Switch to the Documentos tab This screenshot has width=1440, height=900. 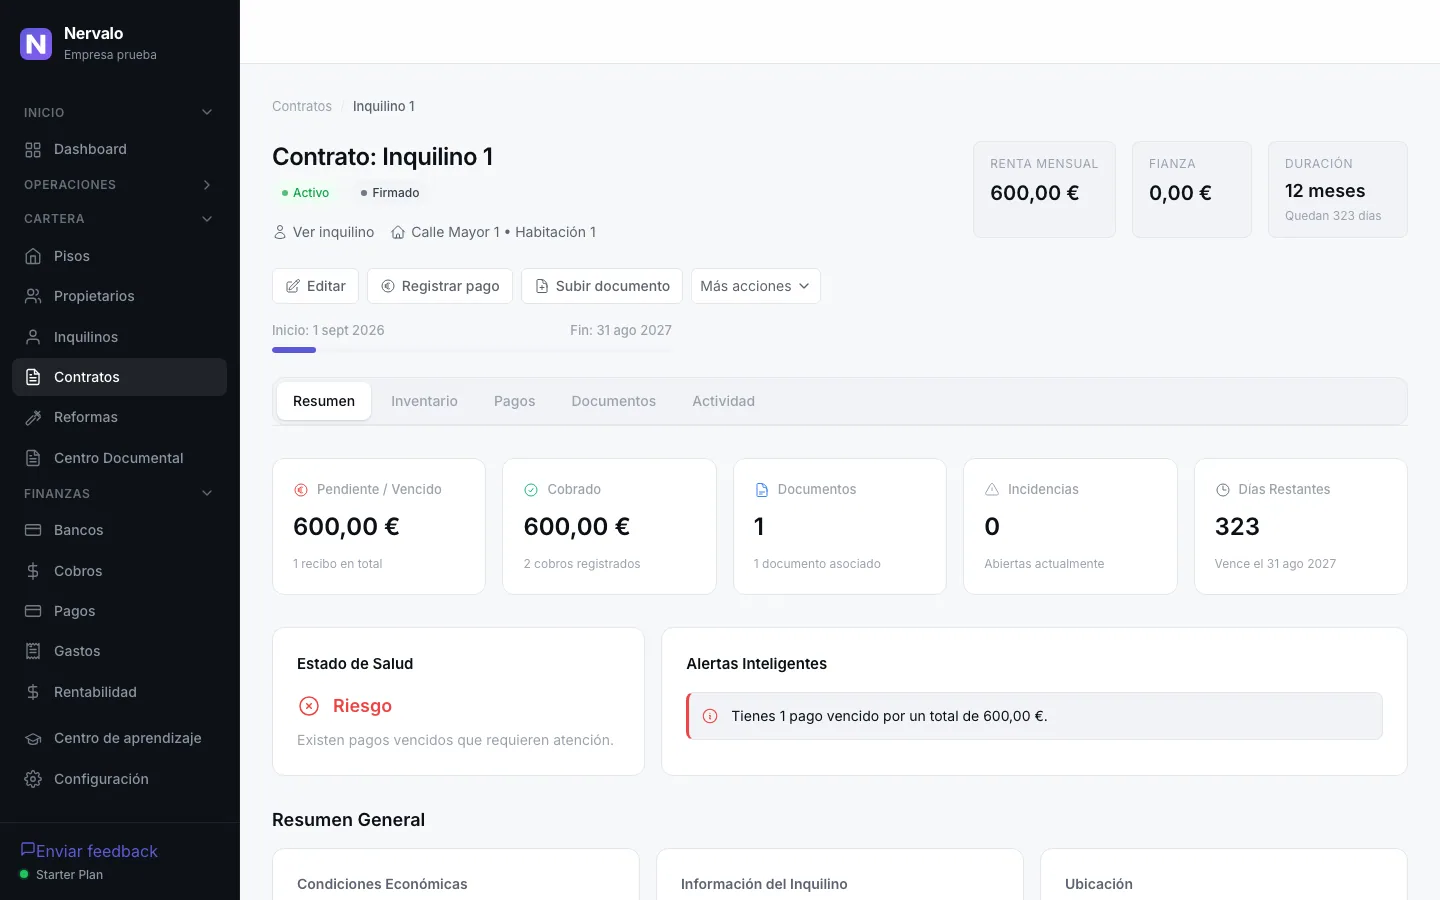pyautogui.click(x=614, y=401)
